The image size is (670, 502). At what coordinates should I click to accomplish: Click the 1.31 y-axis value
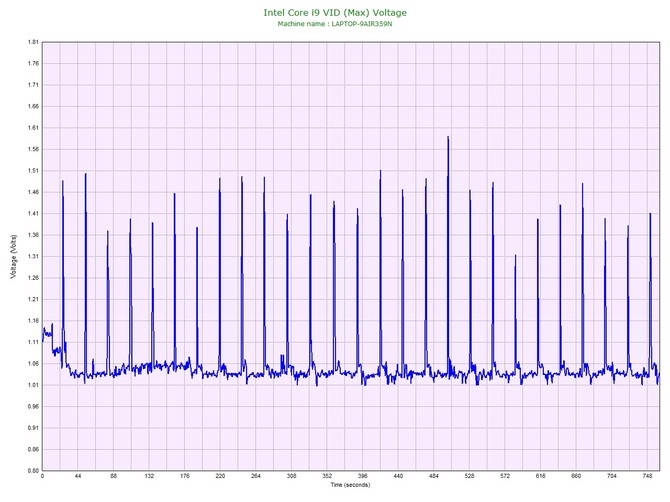[x=33, y=257]
